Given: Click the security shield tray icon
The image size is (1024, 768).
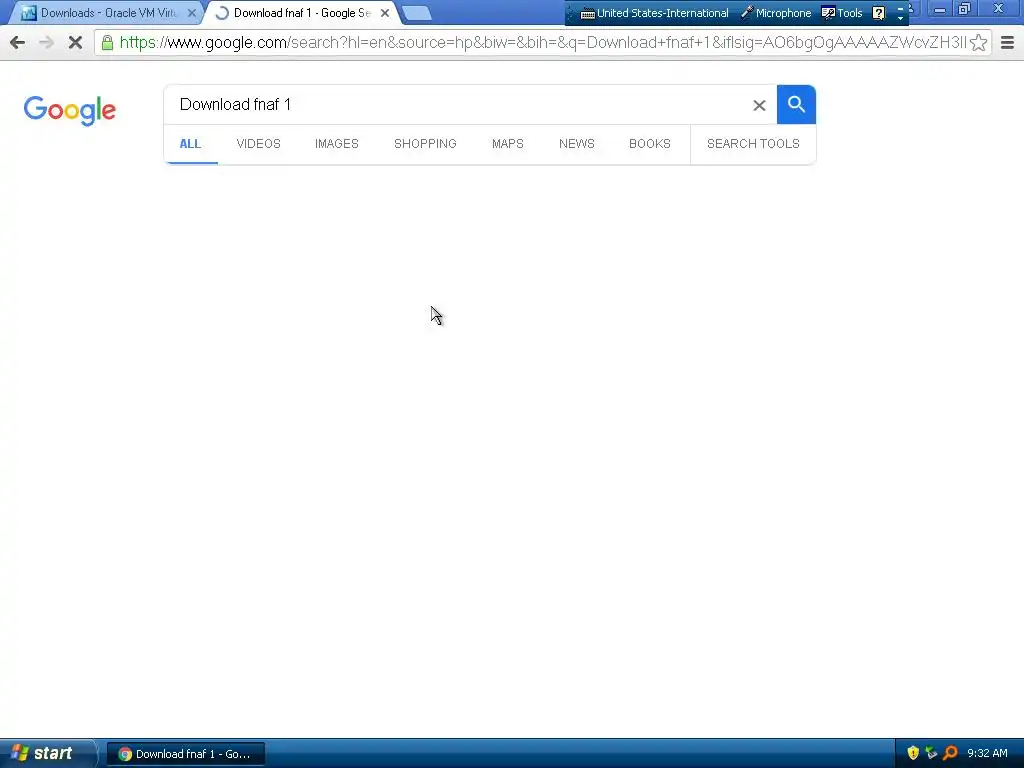Looking at the screenshot, I should [913, 753].
